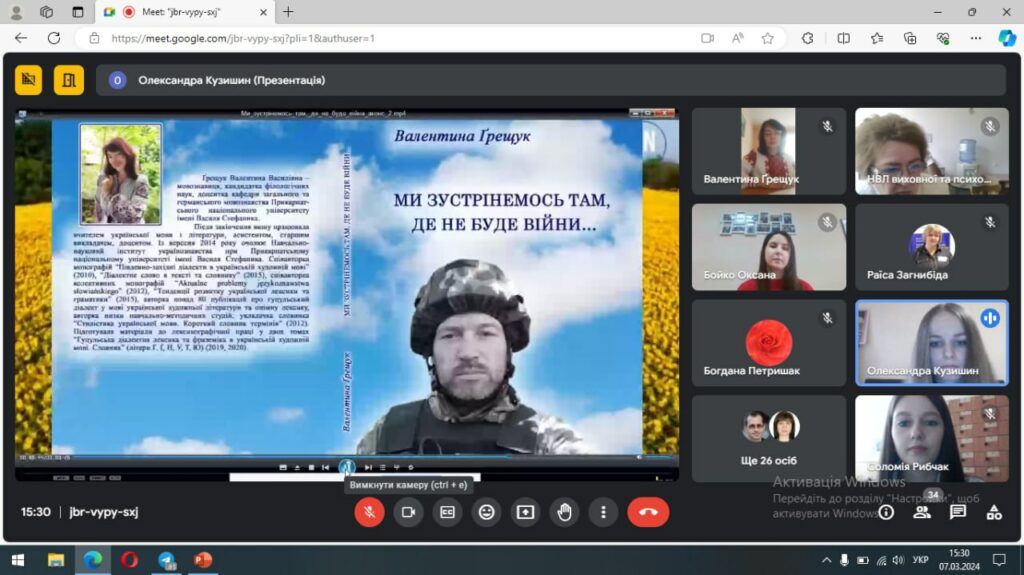
Task: Show the people list icon
Action: point(922,512)
